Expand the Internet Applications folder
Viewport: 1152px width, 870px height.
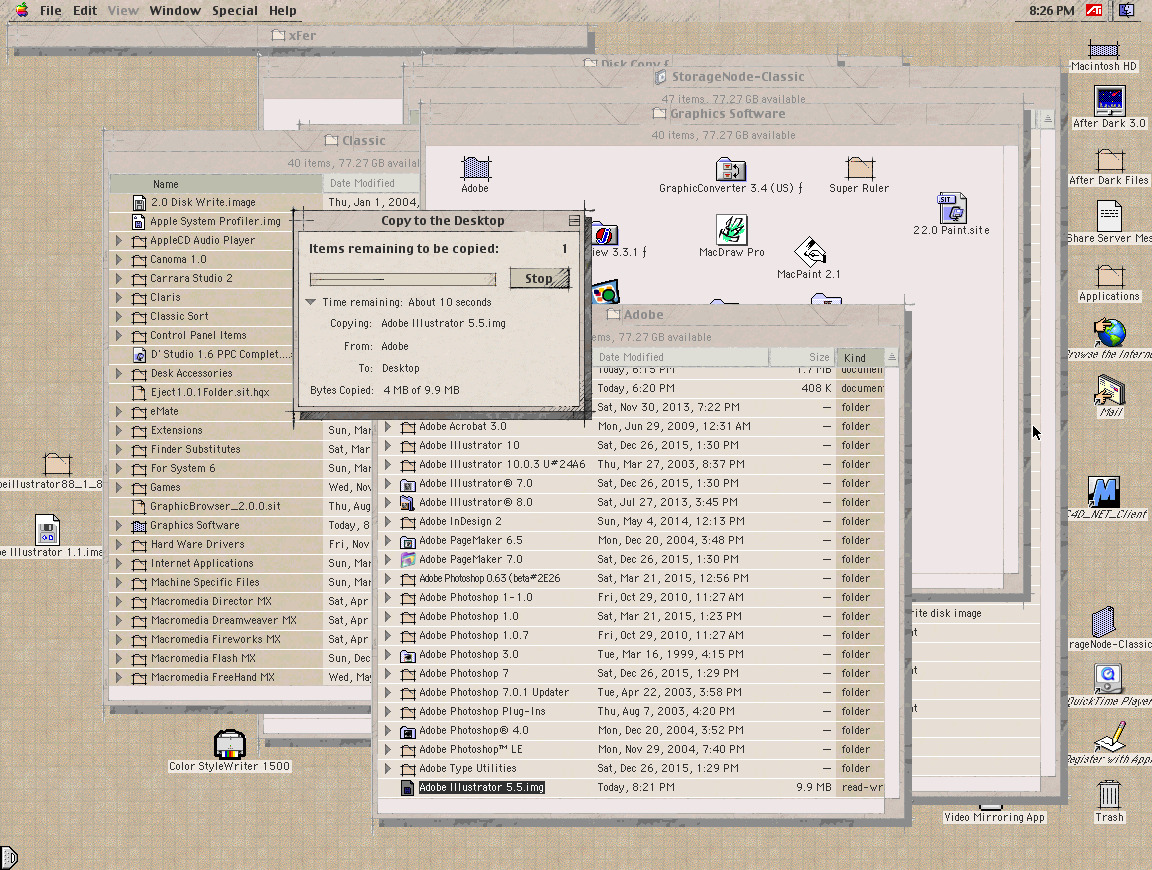[x=119, y=564]
